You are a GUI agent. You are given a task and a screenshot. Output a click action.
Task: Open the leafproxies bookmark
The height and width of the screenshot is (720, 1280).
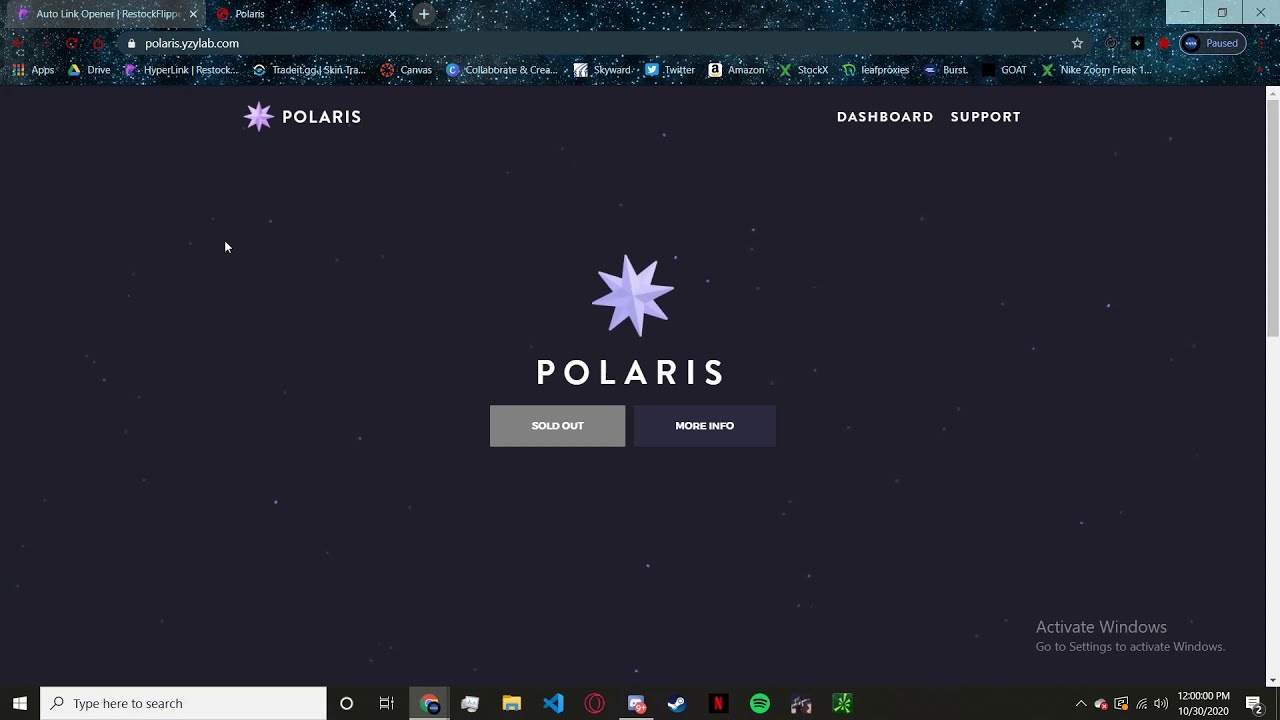pos(876,70)
